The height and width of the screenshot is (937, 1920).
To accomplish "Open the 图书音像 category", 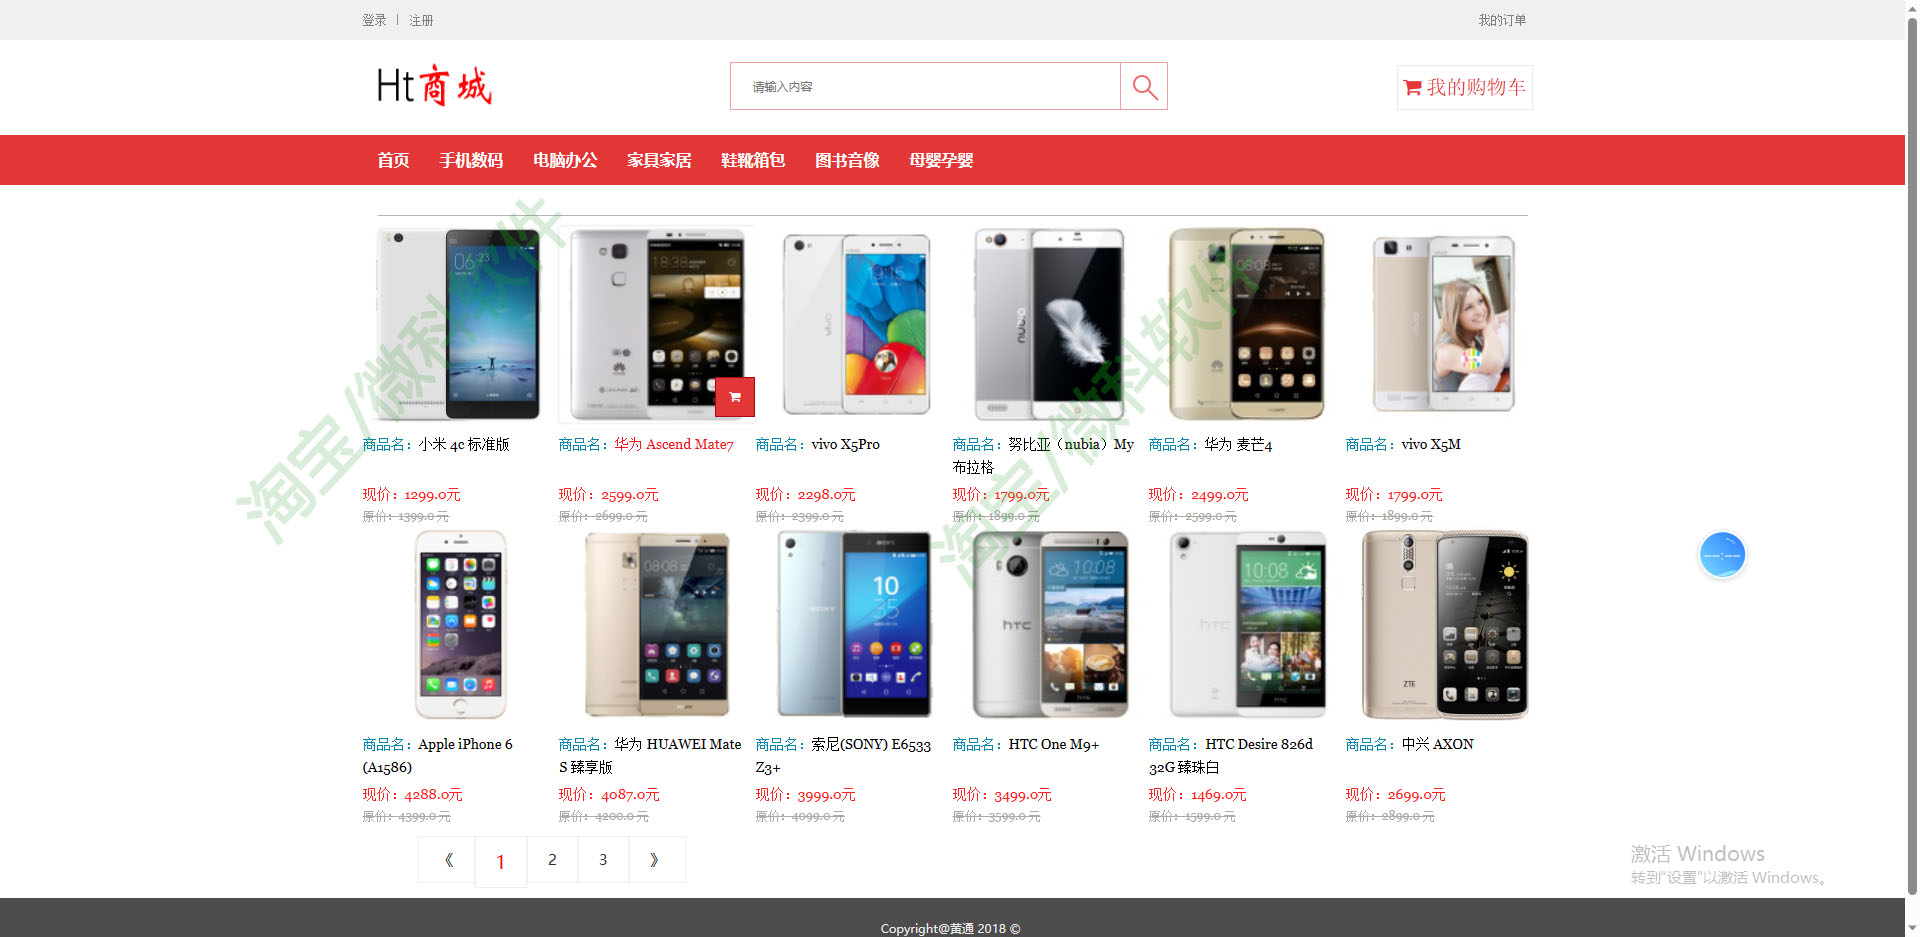I will pos(847,160).
